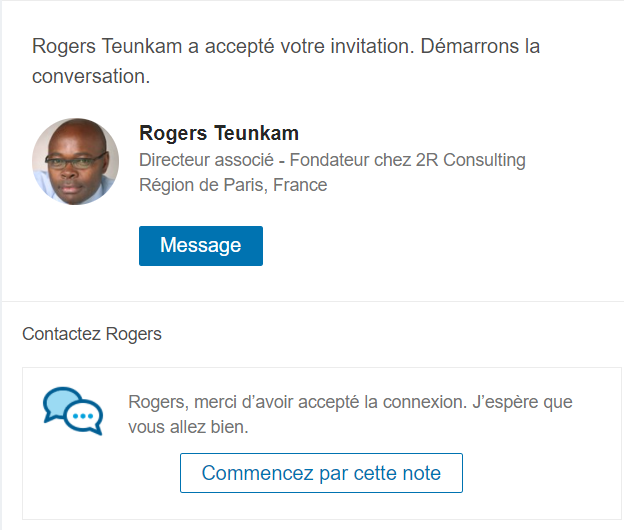Click the light blue back speech bubble
Viewport: 624px width, 530px height.
(60, 401)
